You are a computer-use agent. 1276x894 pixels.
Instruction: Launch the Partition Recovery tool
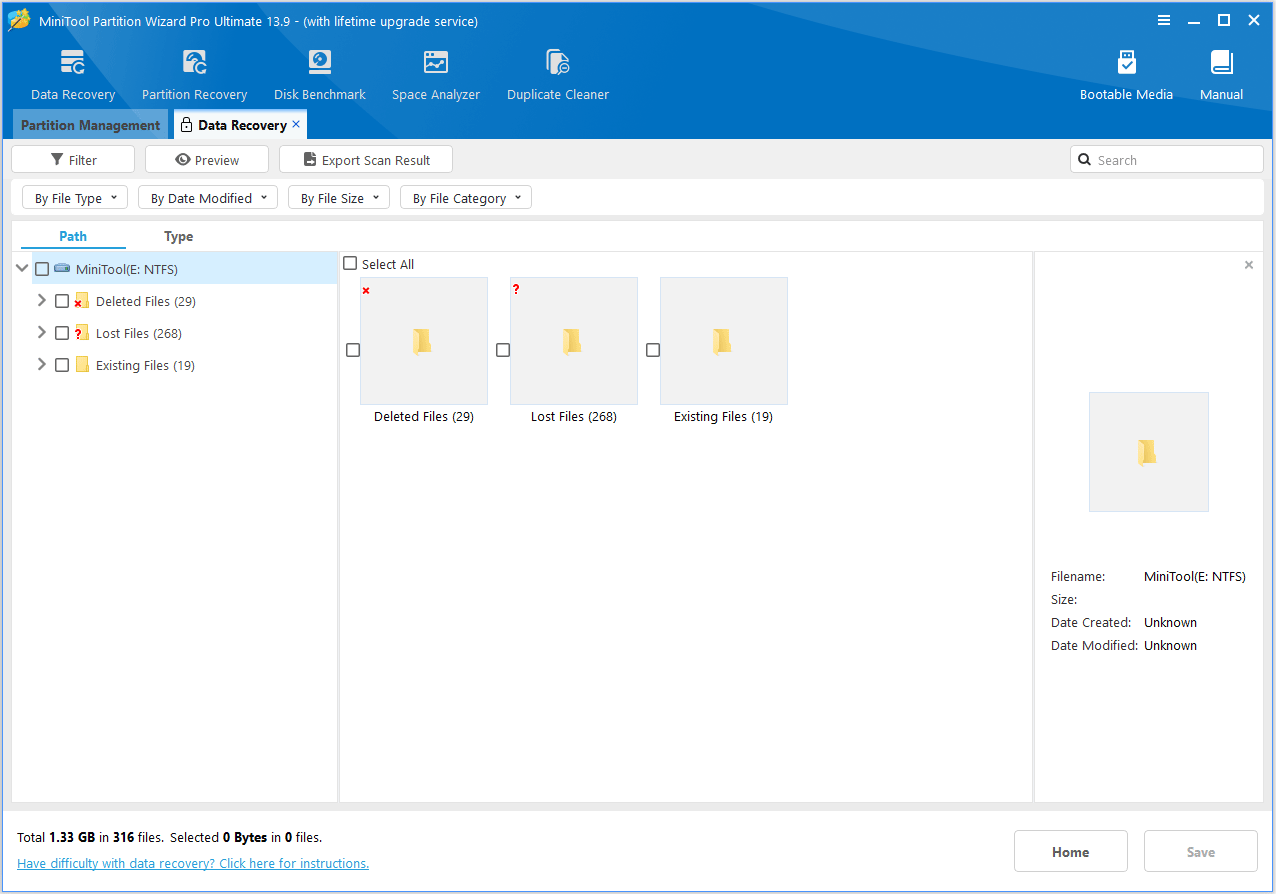194,63
